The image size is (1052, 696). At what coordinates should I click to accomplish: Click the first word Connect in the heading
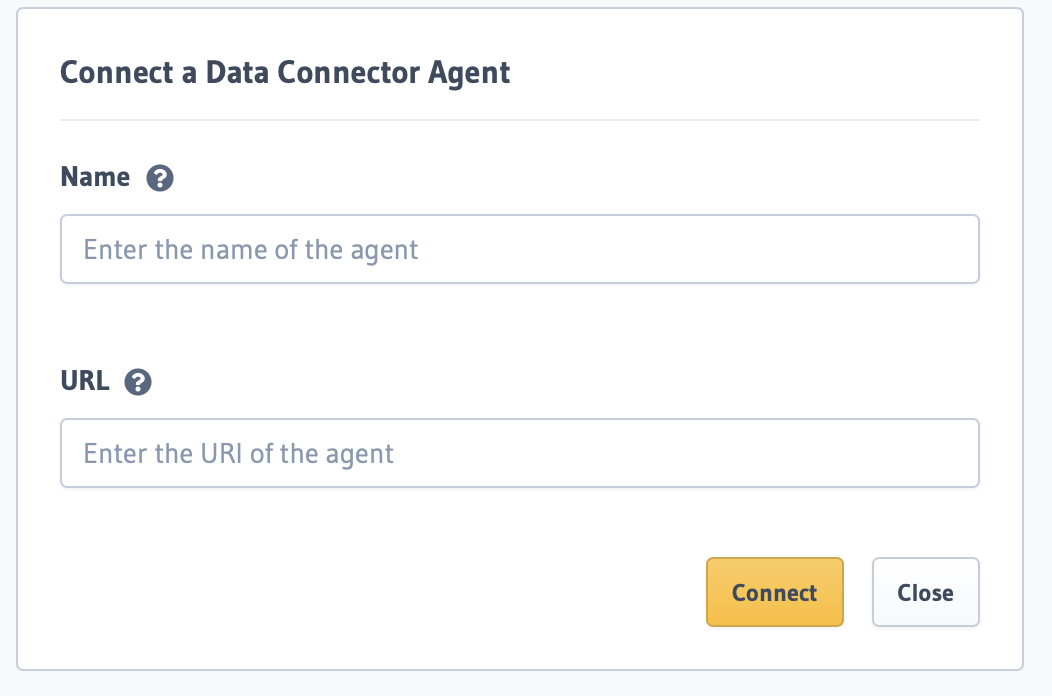(x=117, y=72)
